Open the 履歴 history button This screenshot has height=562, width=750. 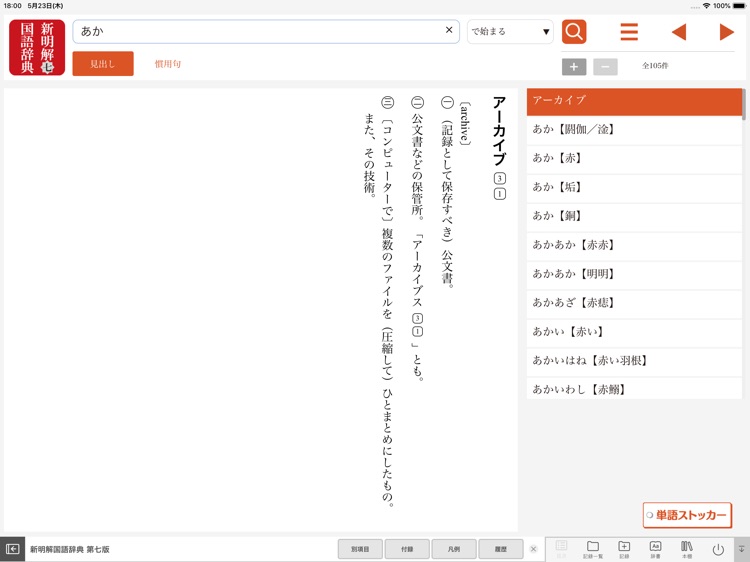[501, 549]
